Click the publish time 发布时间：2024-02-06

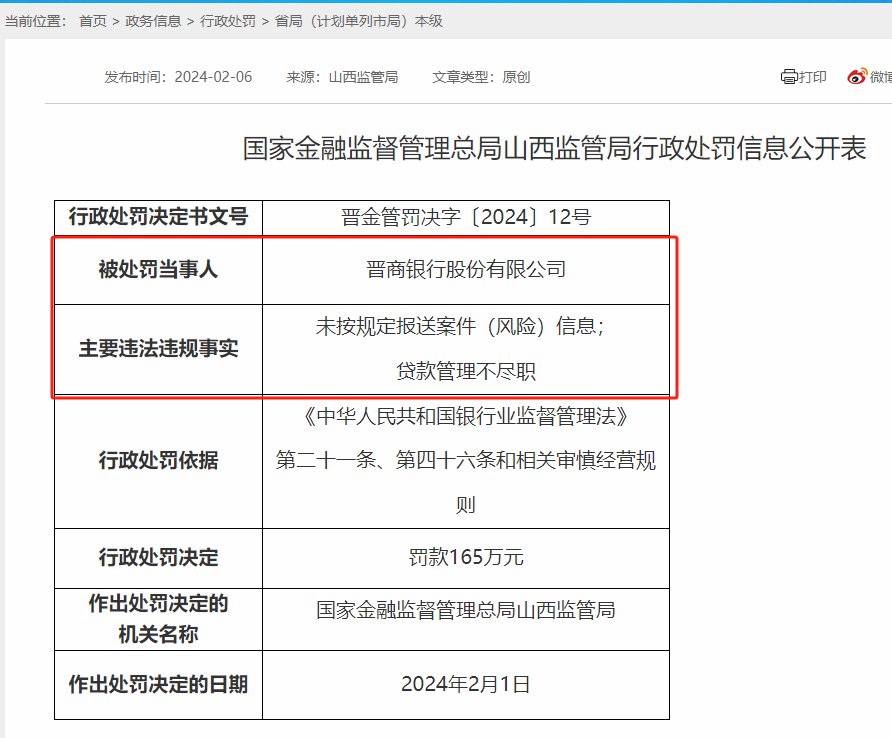tap(178, 77)
